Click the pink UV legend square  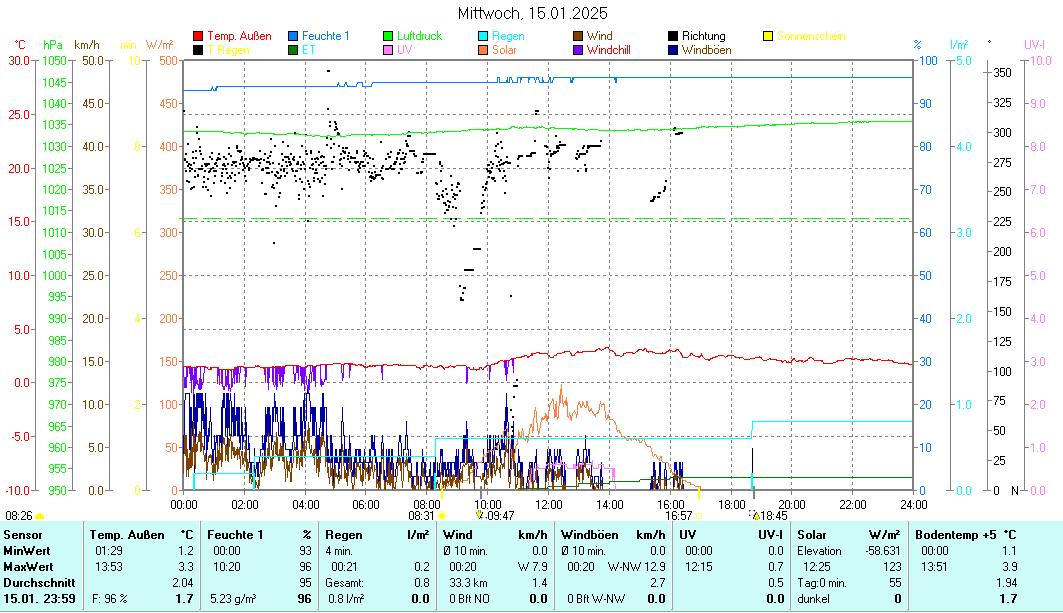(x=389, y=50)
